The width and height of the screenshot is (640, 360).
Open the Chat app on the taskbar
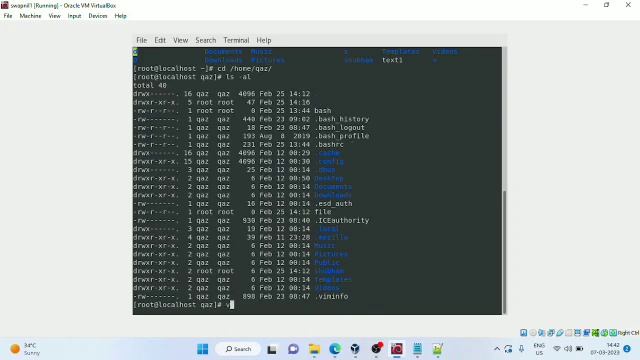click(x=293, y=349)
